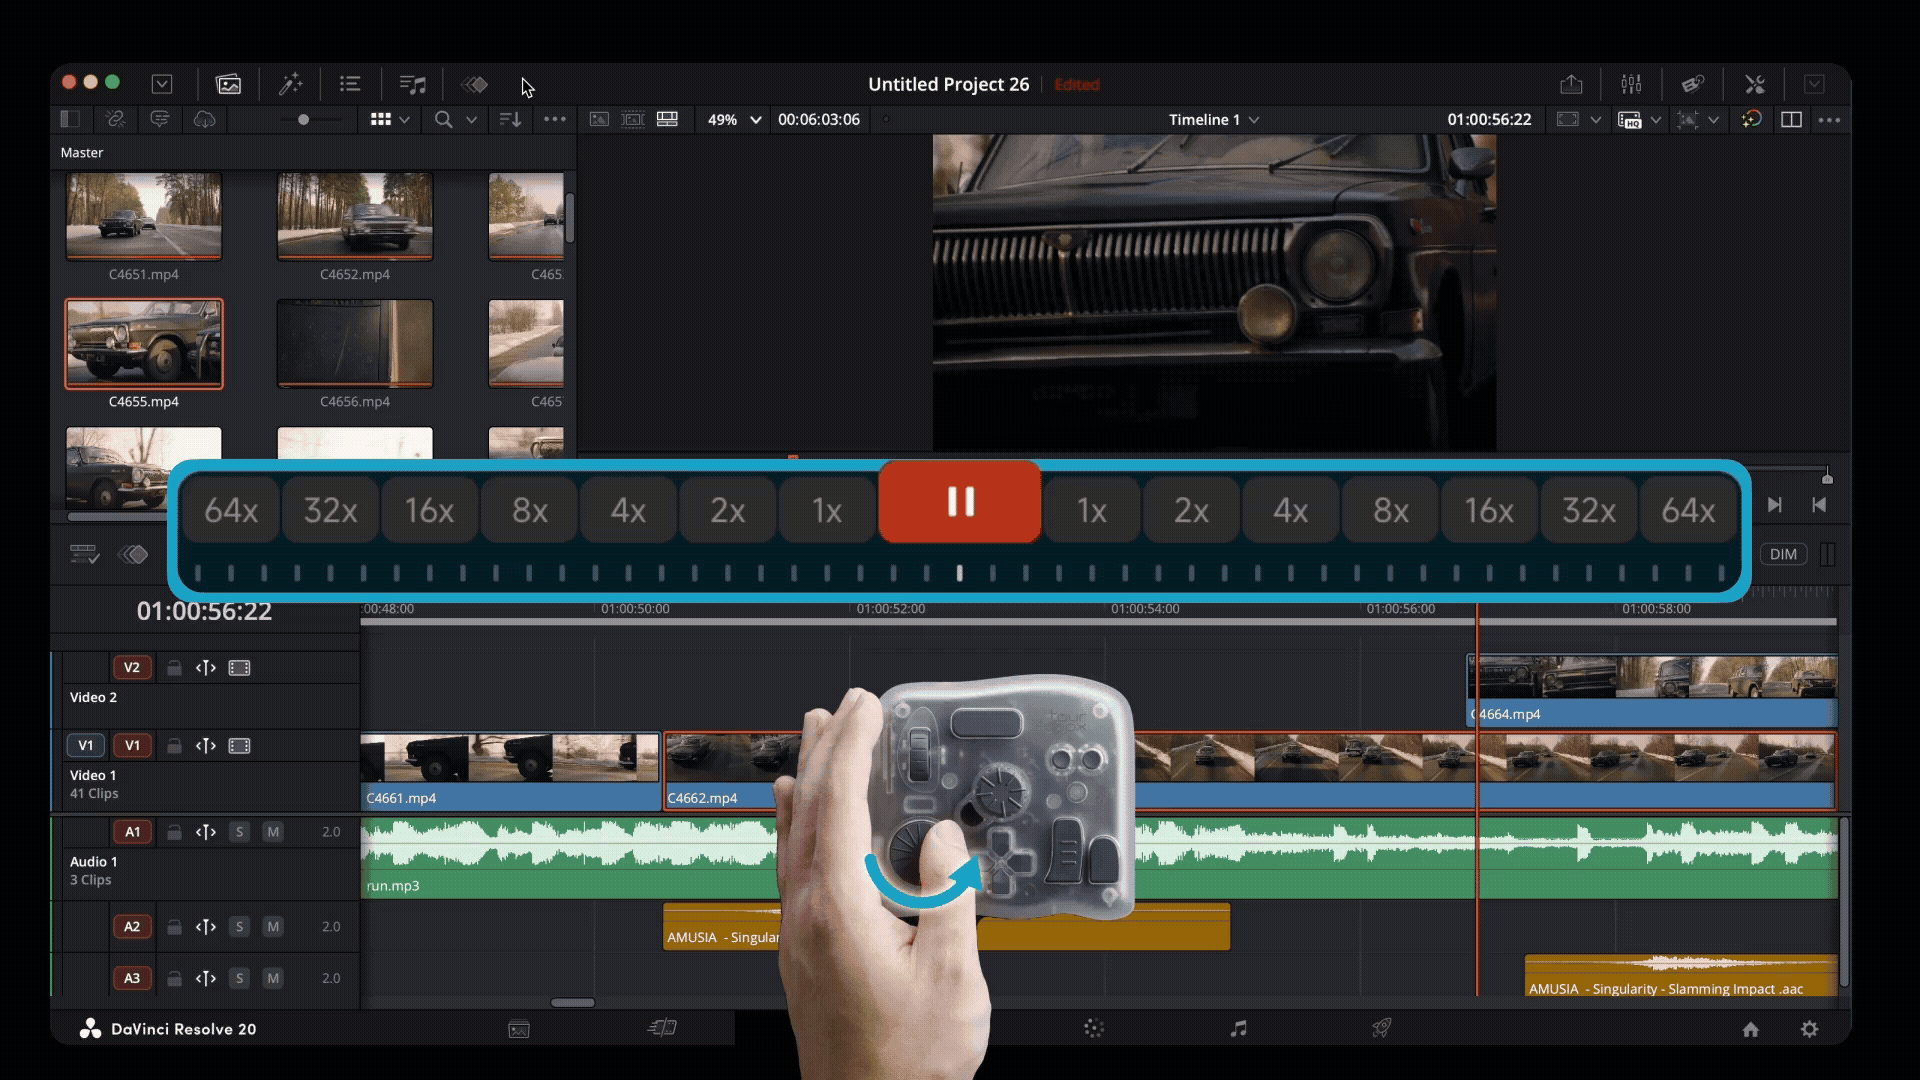
Task: Open the Index panel
Action: click(350, 84)
